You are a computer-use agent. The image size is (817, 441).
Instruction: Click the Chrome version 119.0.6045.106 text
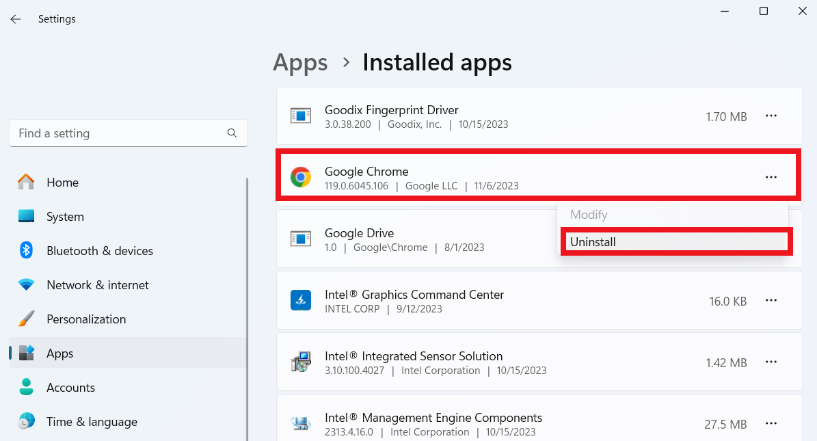356,186
